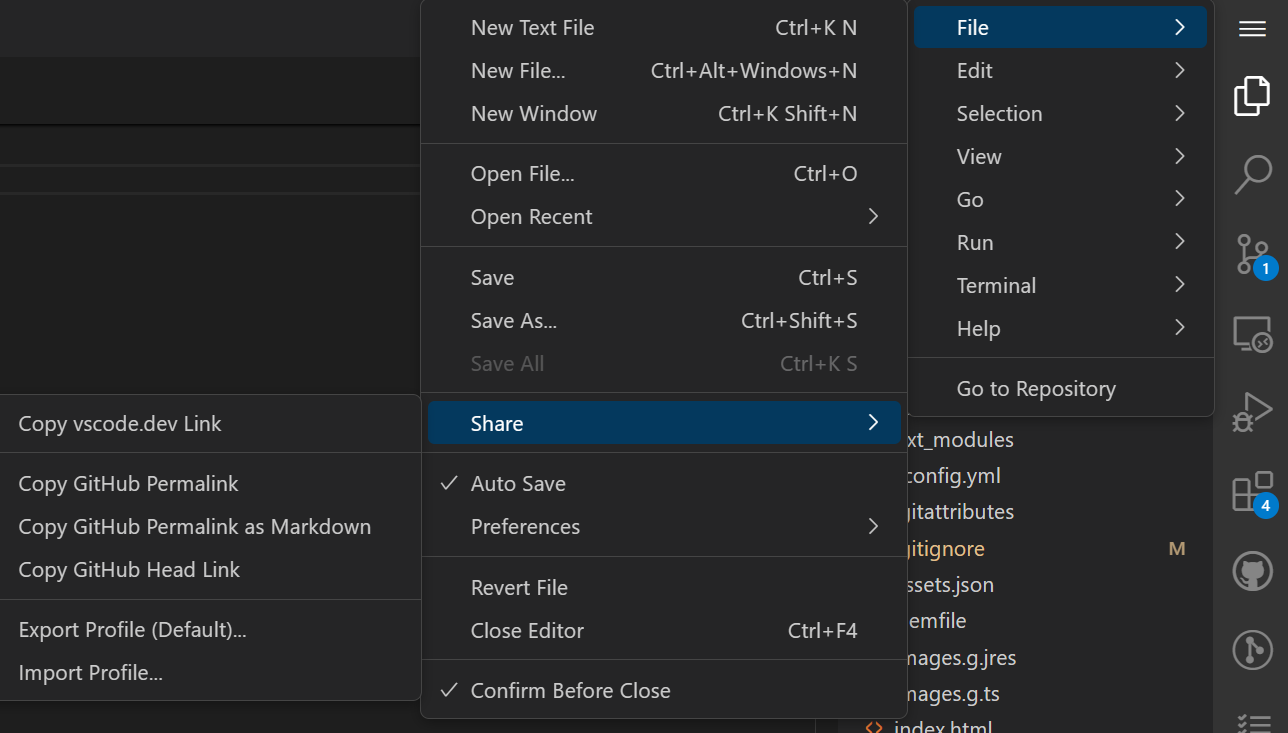
Task: Toggle the Auto Save option
Action: (x=664, y=484)
